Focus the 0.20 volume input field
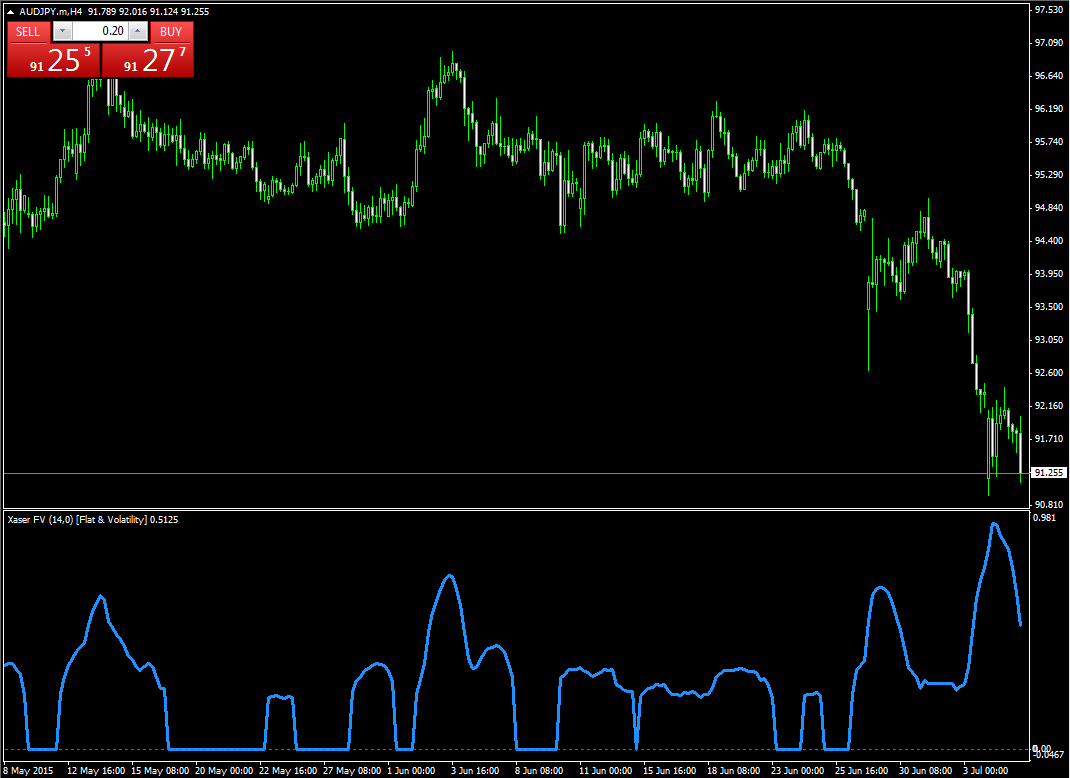 click(100, 31)
